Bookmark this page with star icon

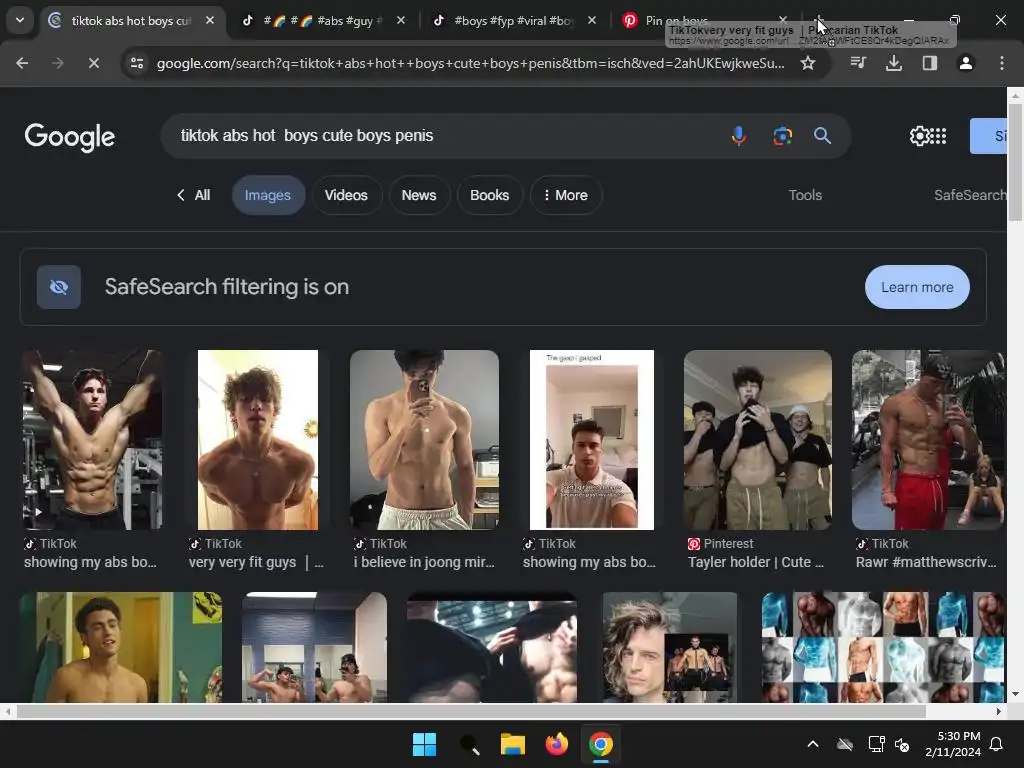[x=808, y=63]
